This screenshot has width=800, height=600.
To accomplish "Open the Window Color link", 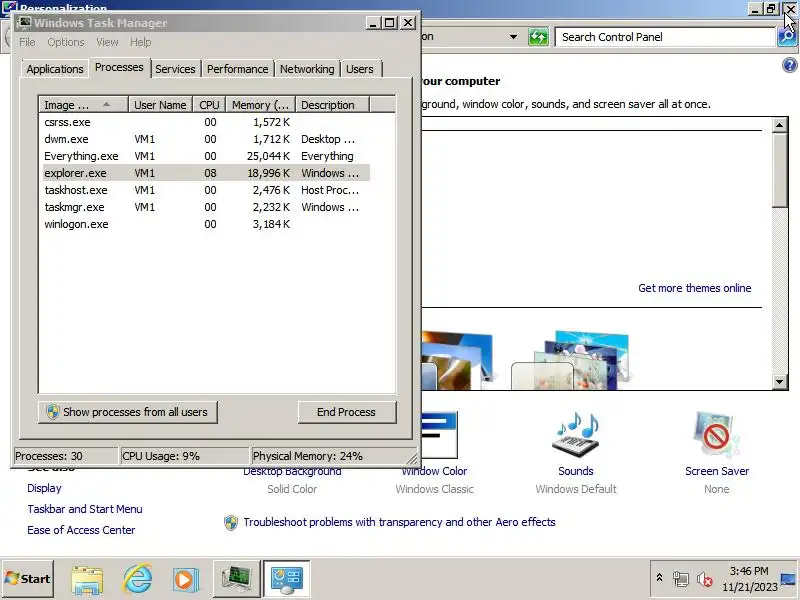I will click(x=434, y=471).
